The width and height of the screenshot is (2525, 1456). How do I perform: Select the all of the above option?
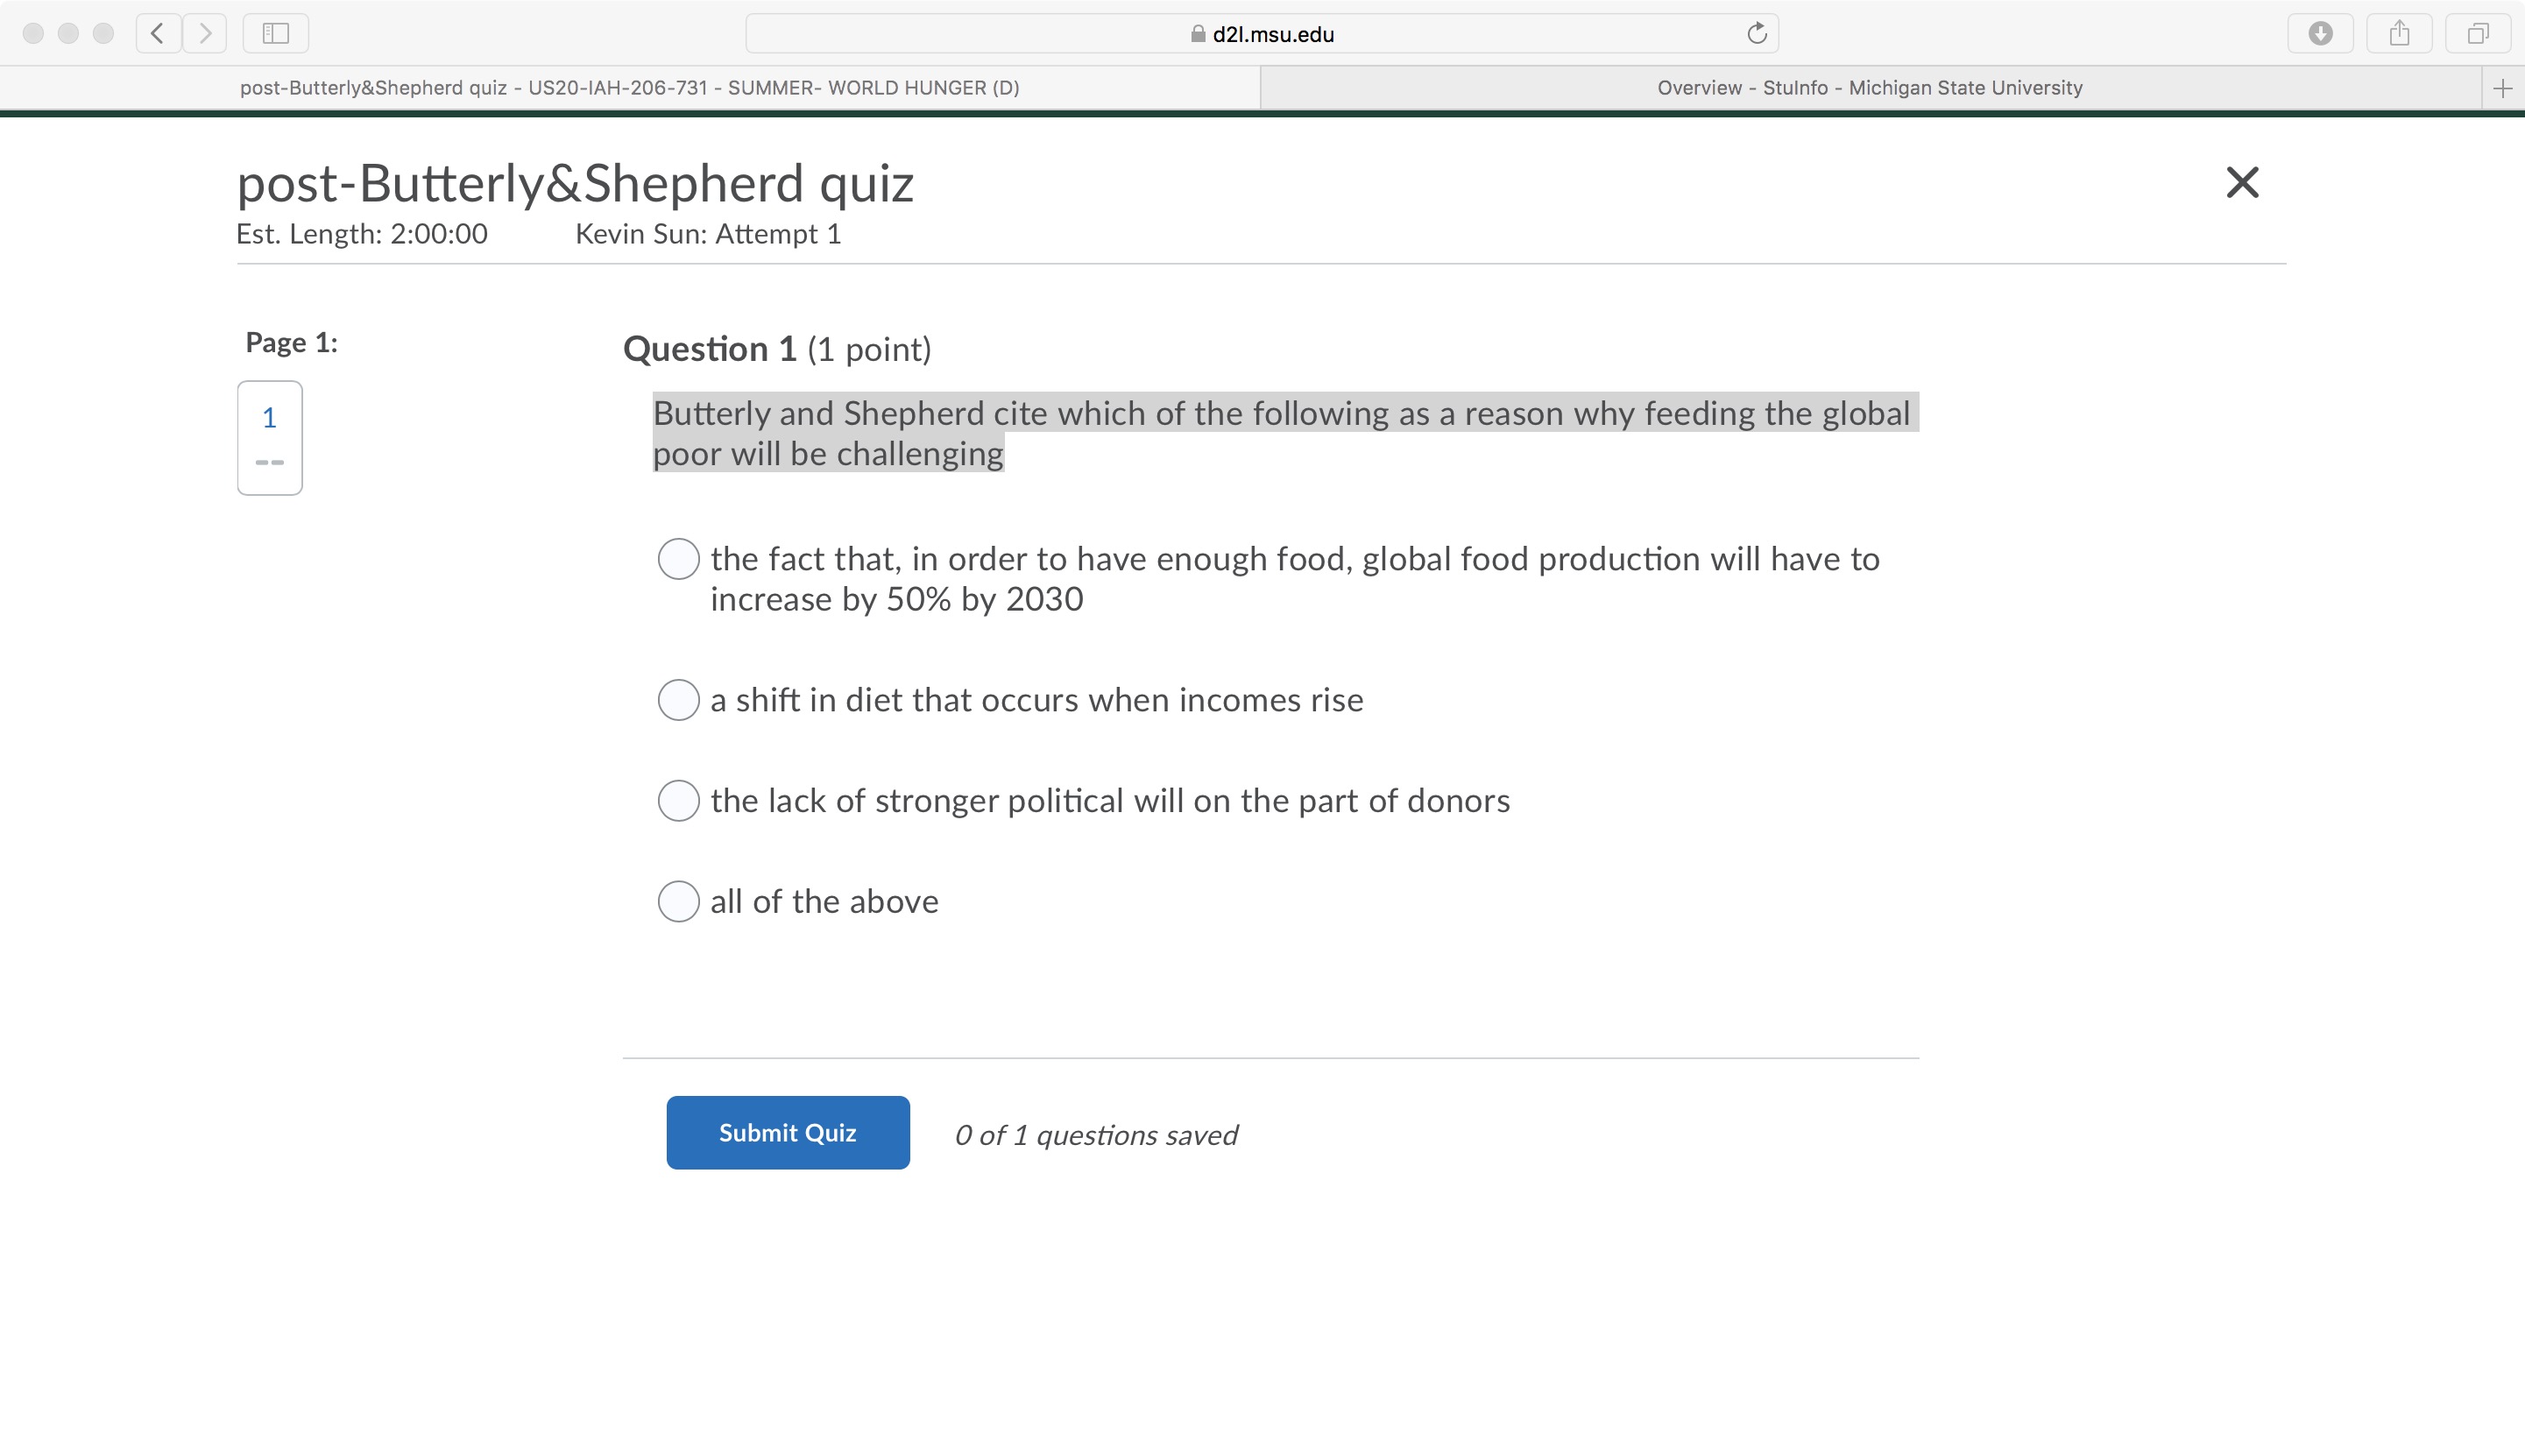coord(678,902)
